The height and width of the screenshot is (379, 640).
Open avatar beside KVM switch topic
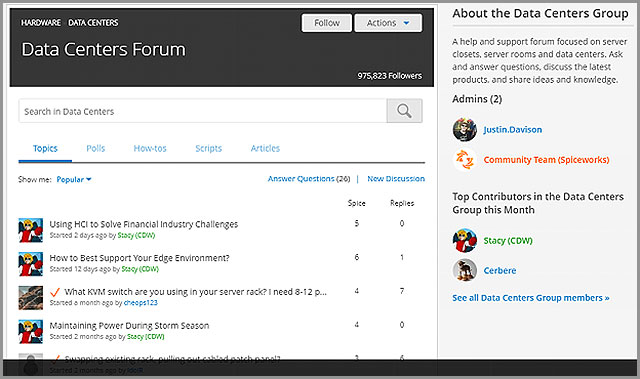click(31, 298)
